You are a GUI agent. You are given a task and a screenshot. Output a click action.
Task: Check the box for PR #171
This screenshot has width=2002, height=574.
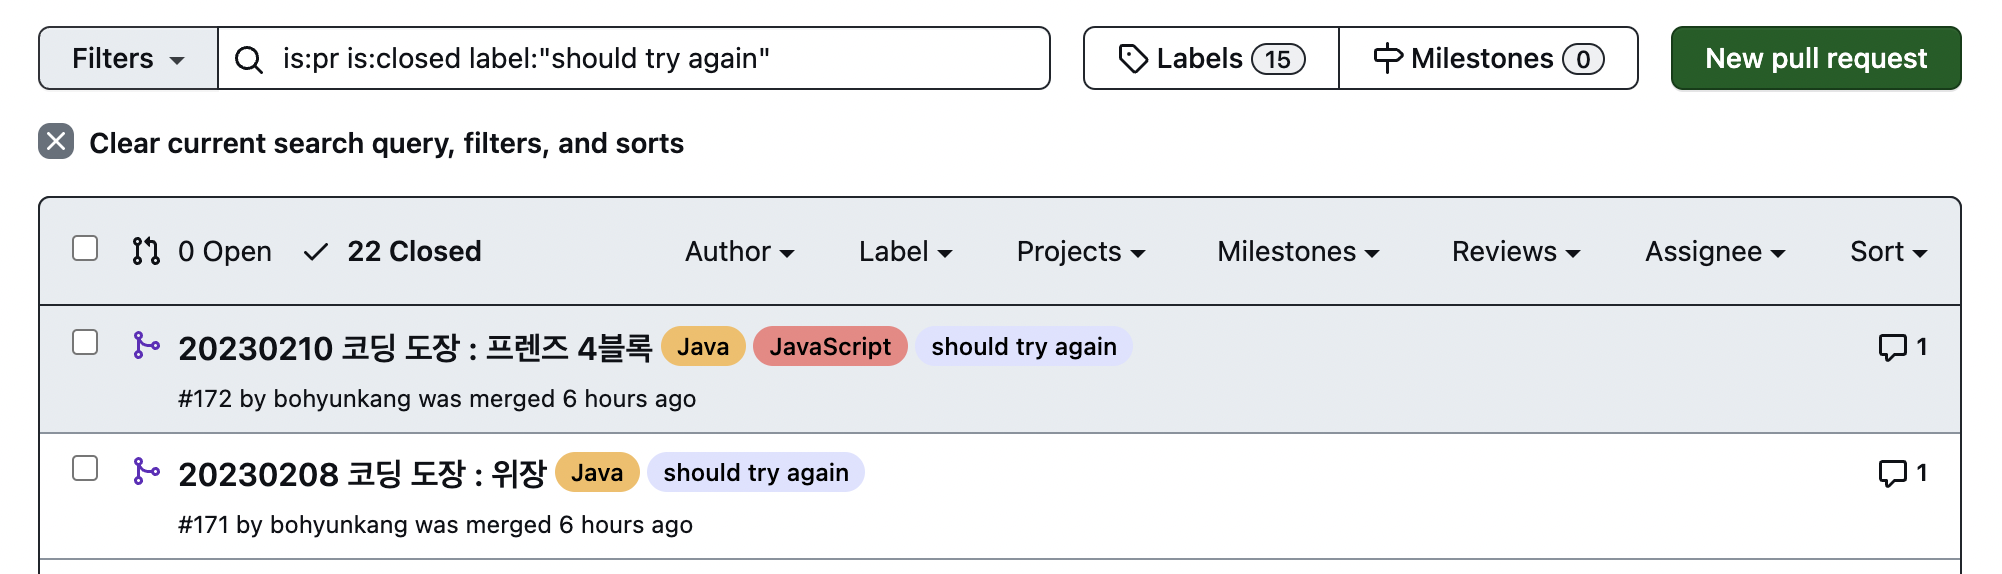coord(85,469)
